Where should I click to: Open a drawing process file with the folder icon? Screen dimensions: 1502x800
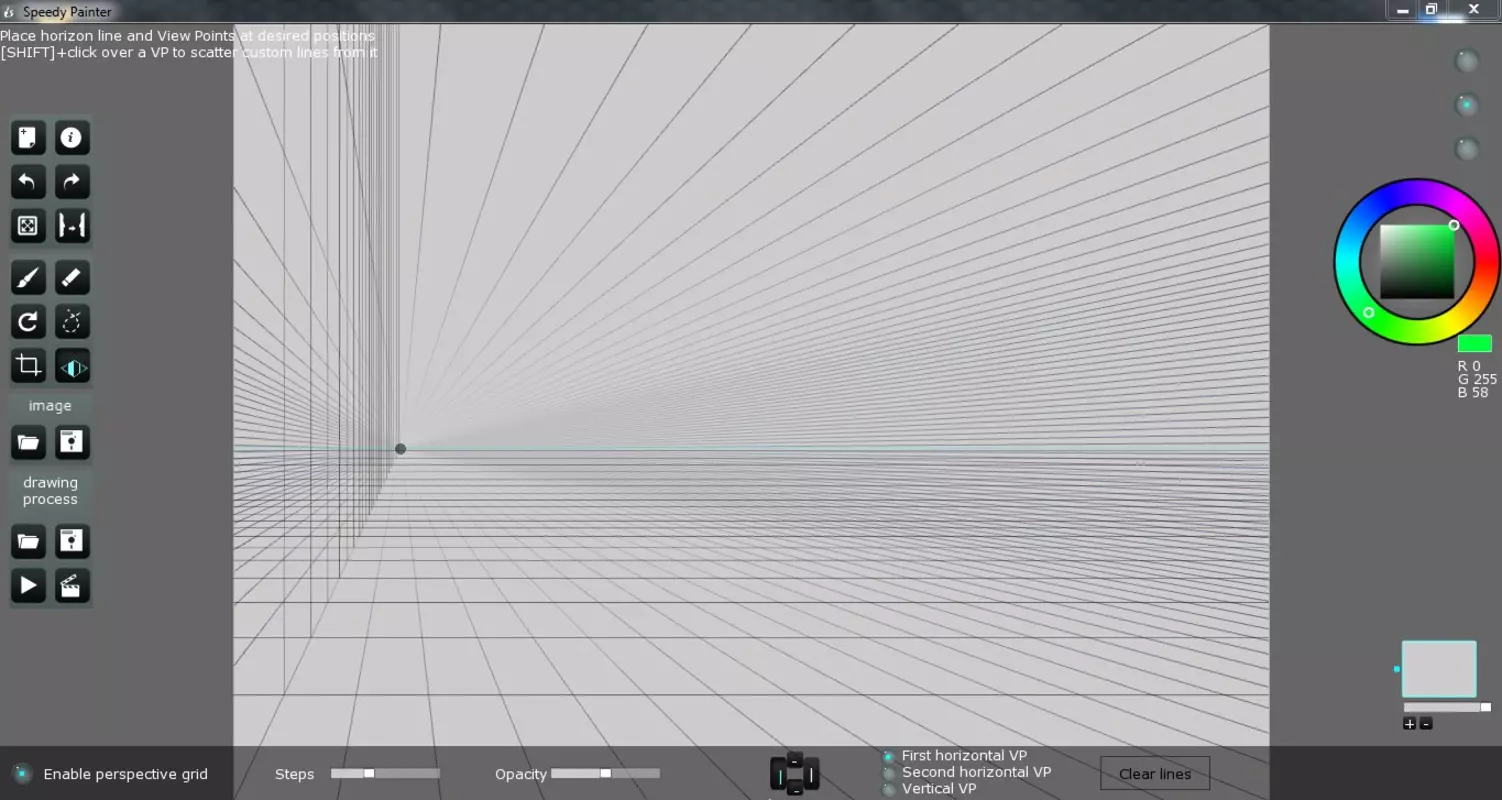[x=28, y=542]
